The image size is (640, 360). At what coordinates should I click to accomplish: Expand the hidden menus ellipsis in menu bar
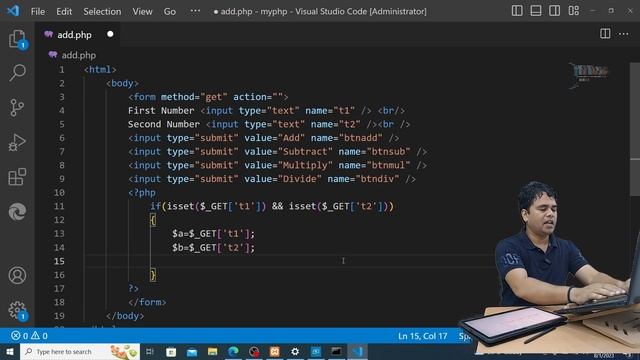(x=196, y=11)
